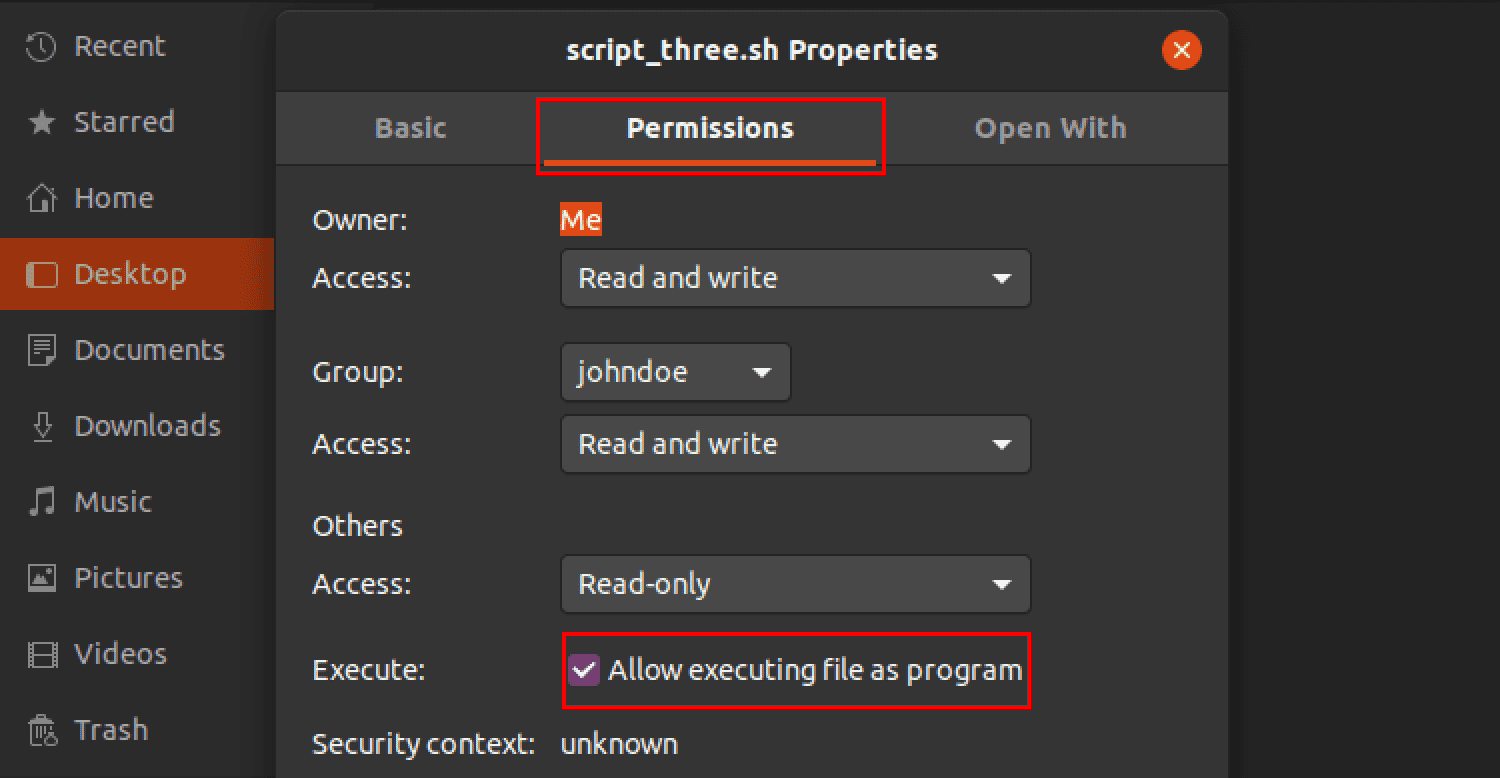
Task: Close the script_three.sh Properties dialog
Action: [x=1181, y=50]
